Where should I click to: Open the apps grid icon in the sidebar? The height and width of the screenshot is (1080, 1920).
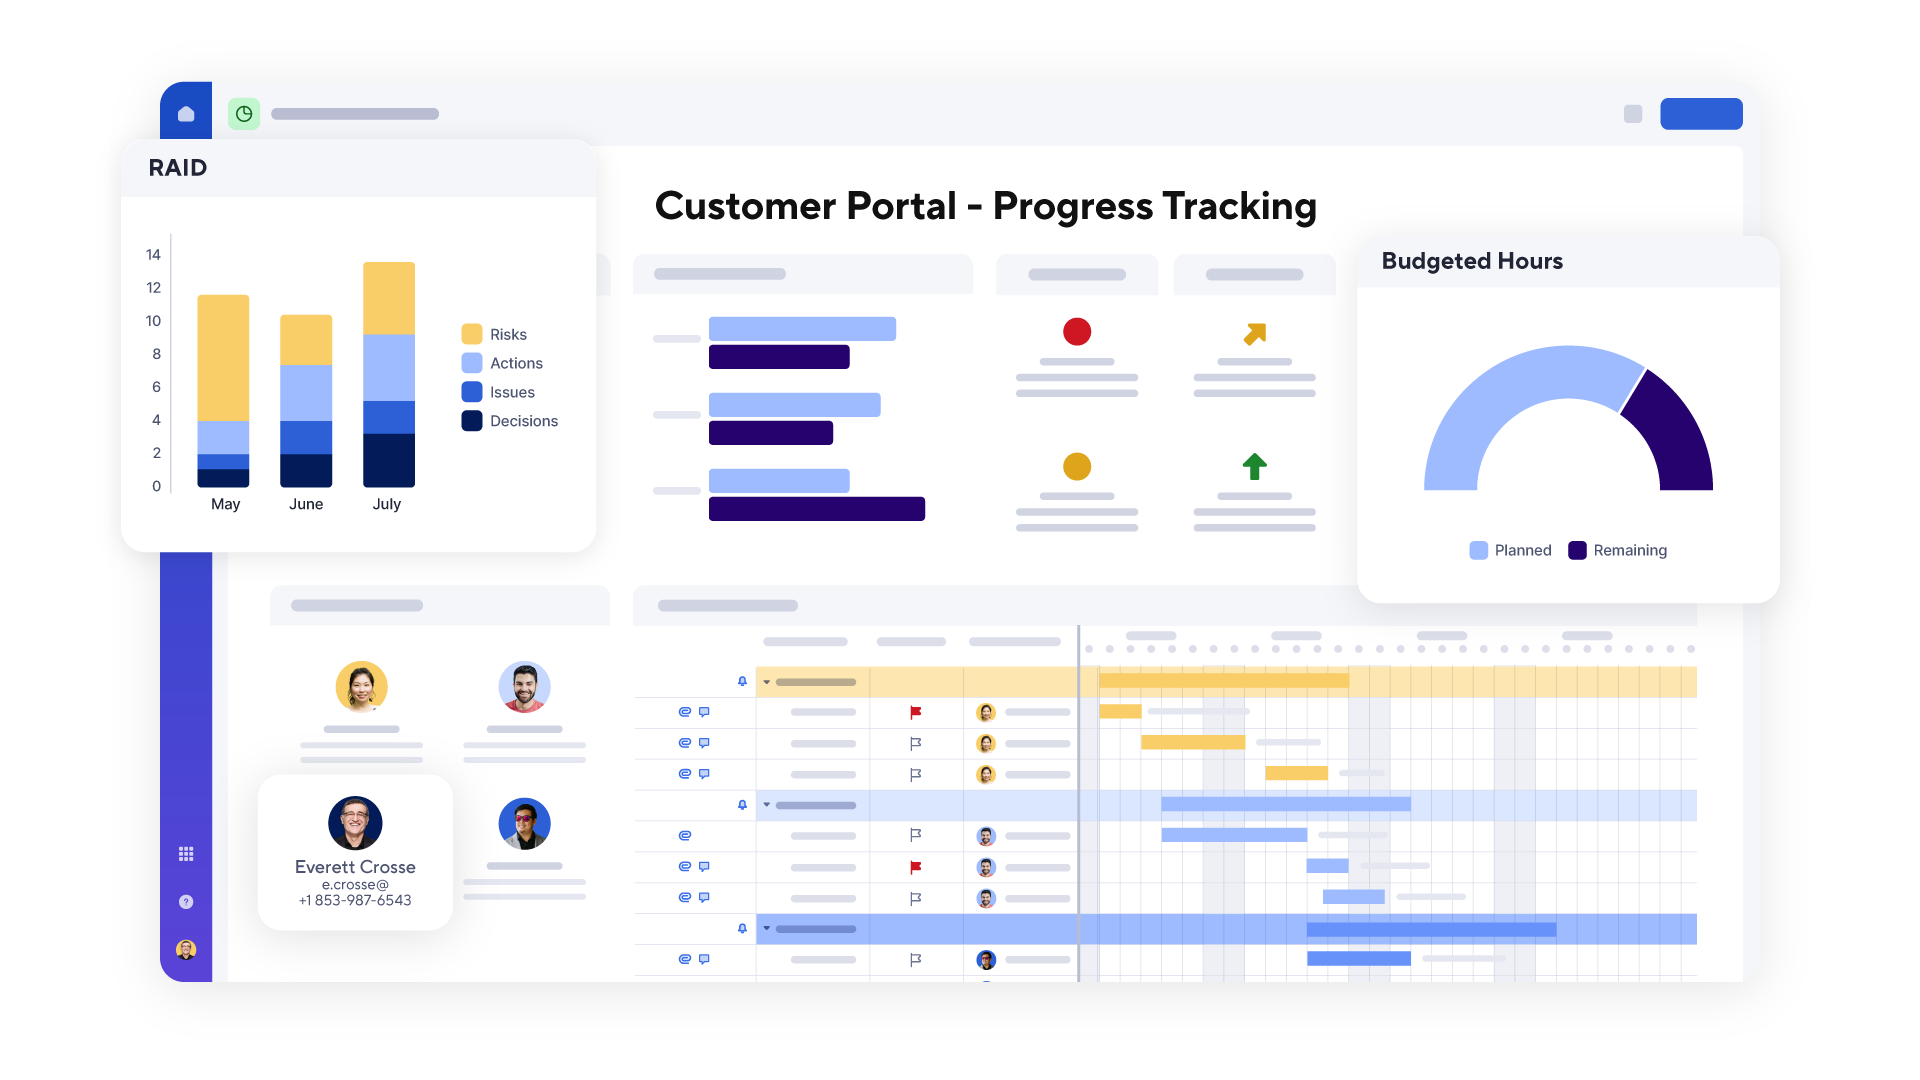186,854
